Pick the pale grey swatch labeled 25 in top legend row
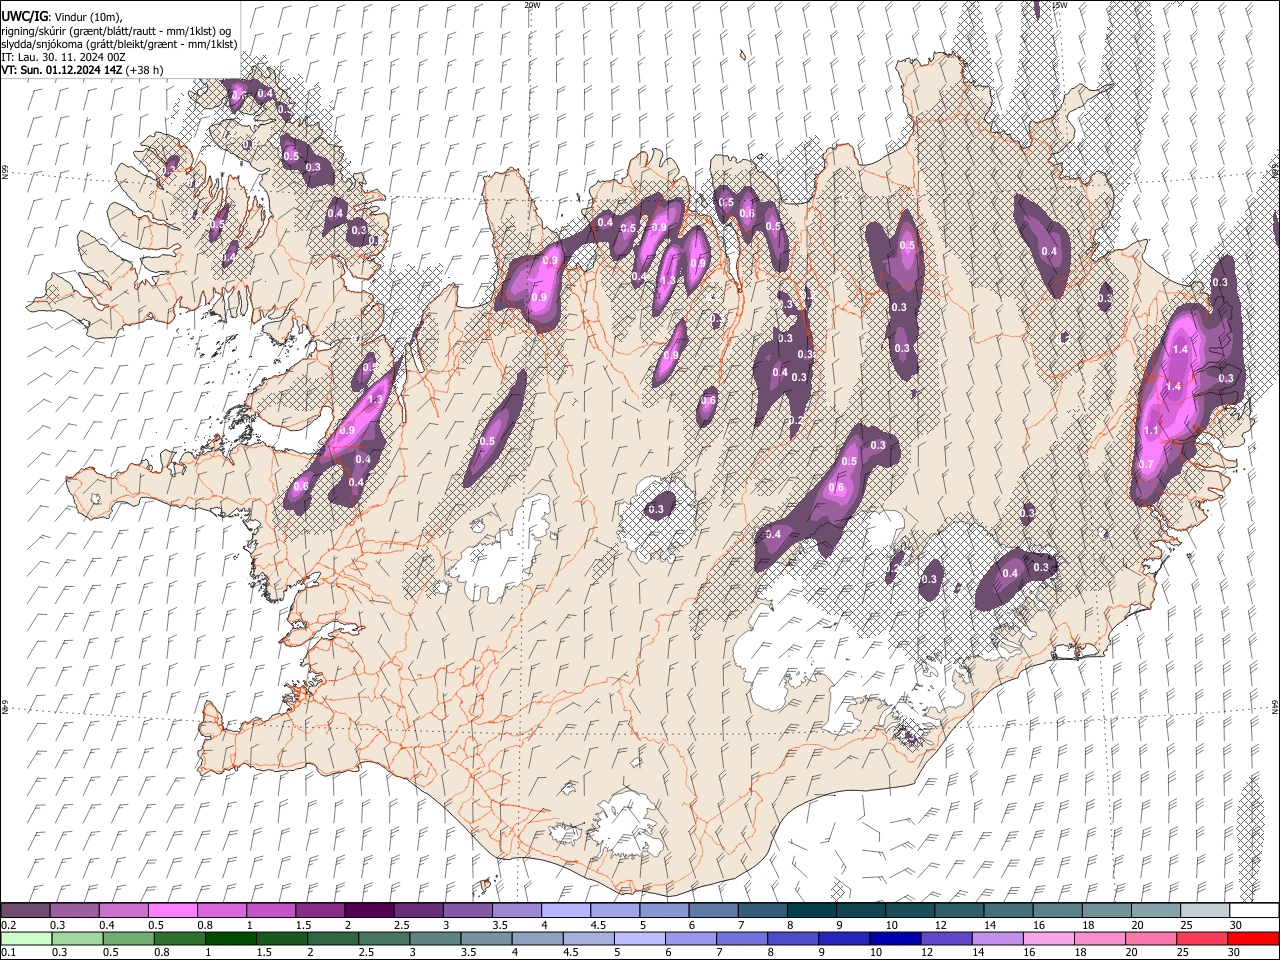 (1206, 910)
